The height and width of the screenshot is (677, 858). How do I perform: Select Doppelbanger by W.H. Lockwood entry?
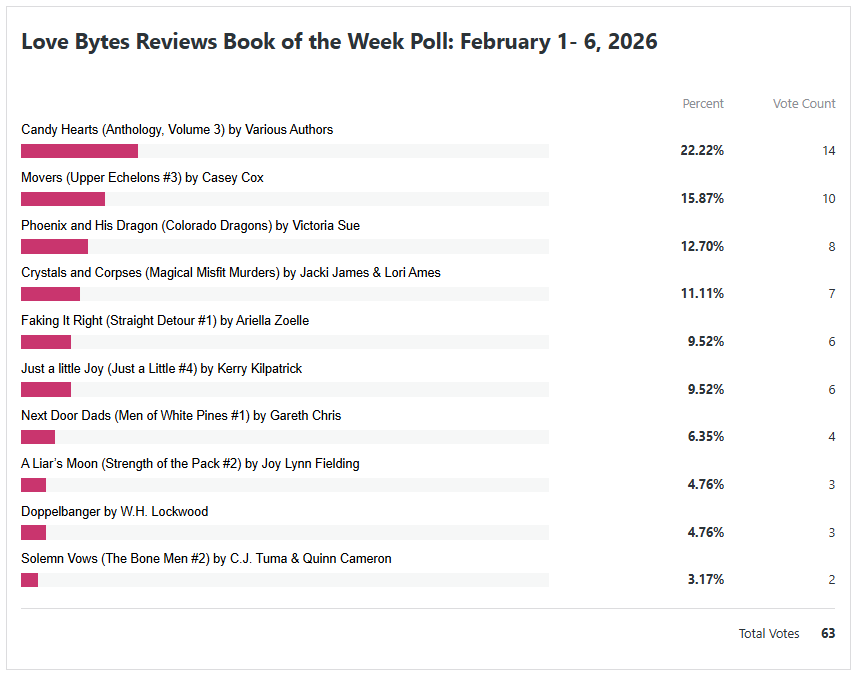coord(114,512)
